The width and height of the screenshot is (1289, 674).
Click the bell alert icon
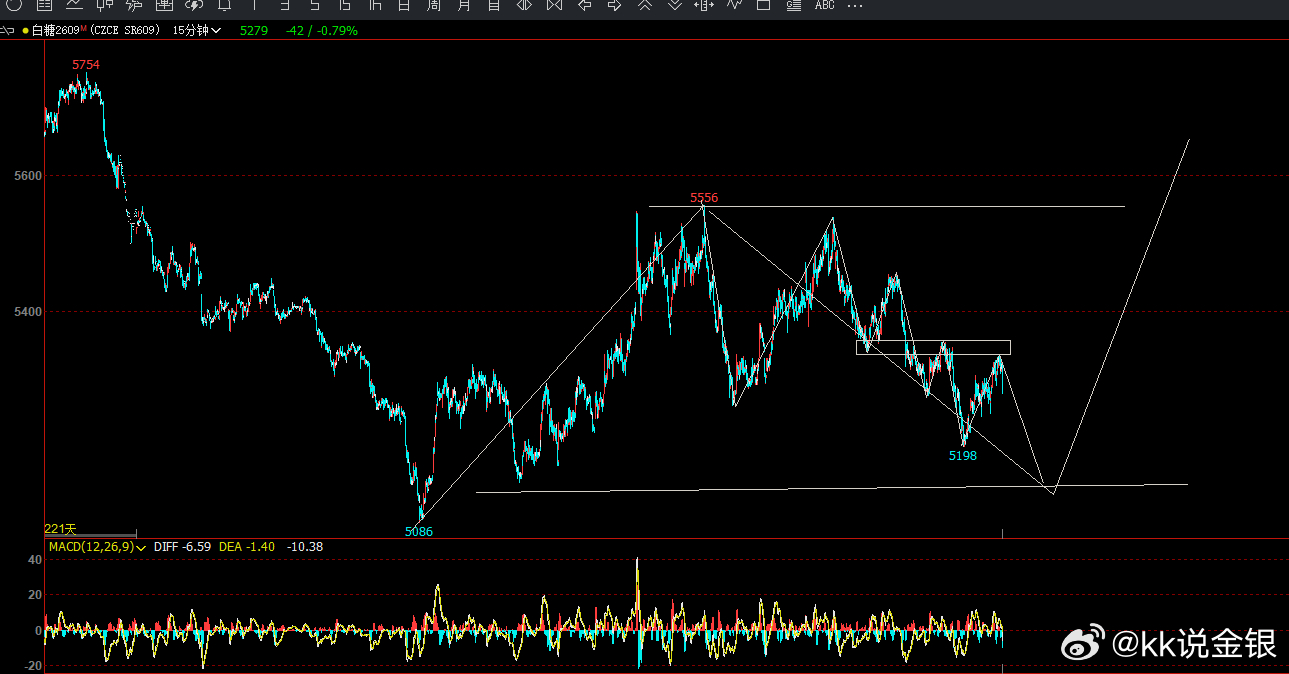click(x=224, y=6)
